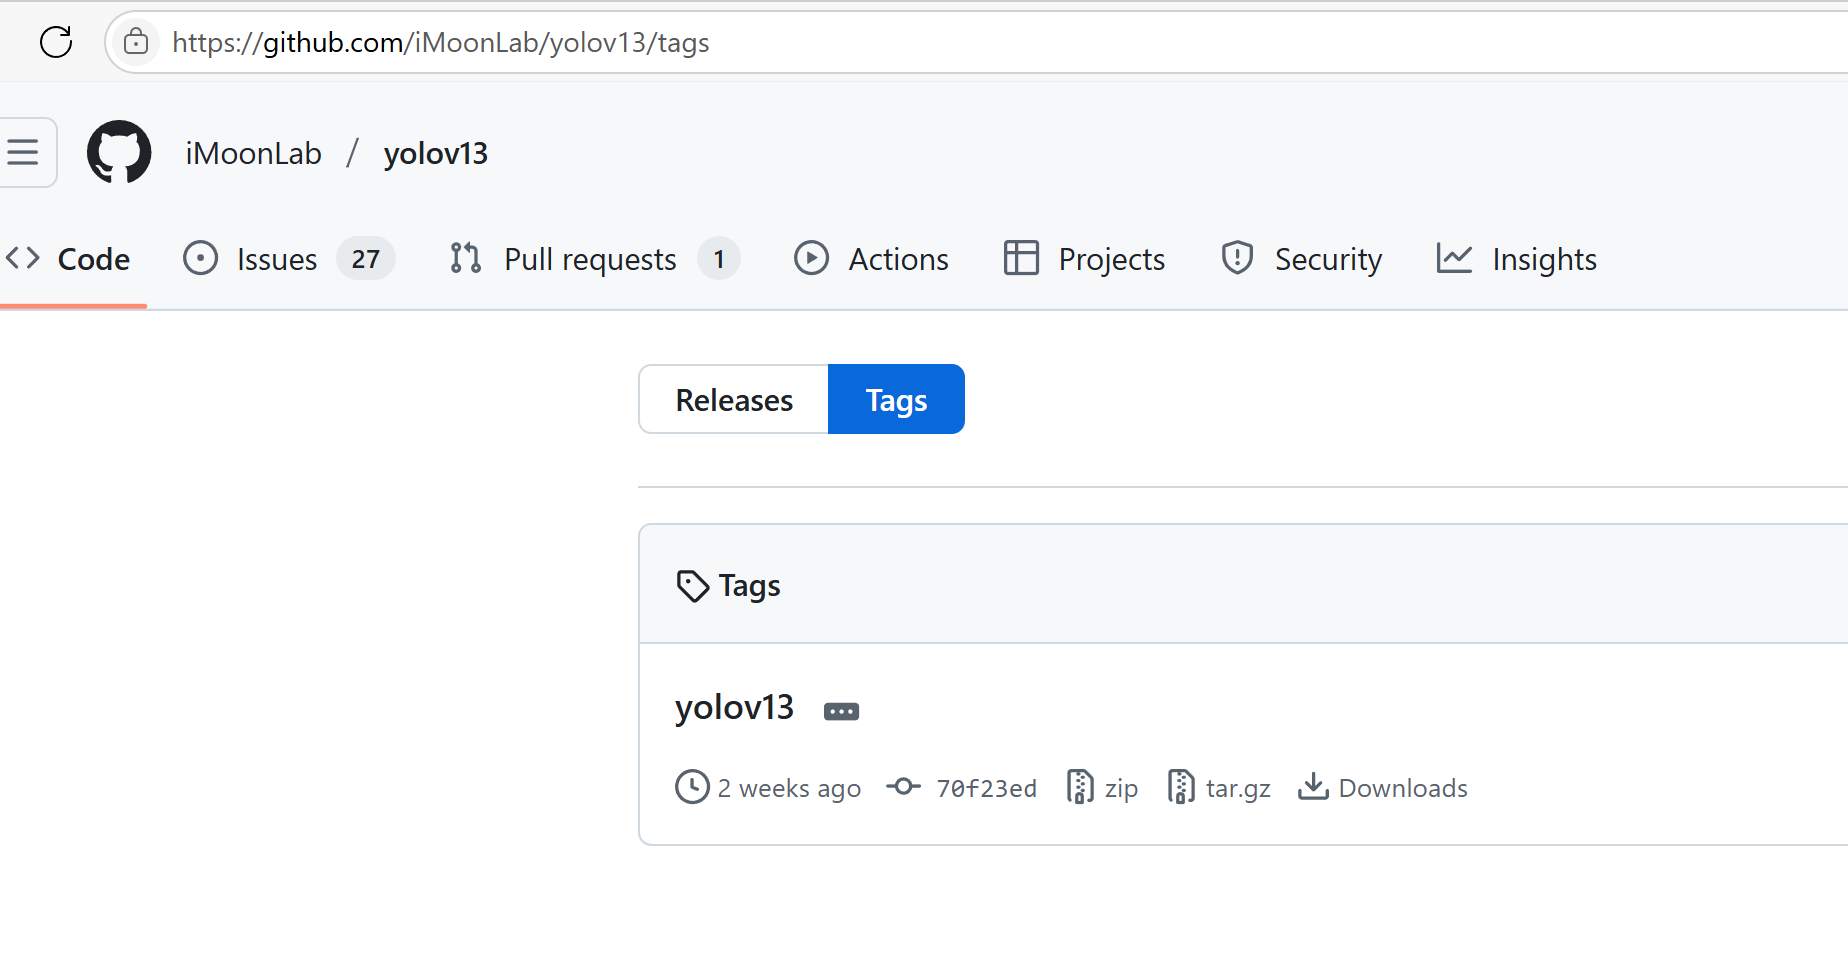Screen dimensions: 1848x968
Task: Click the Security shield icon
Action: pos(1238,258)
